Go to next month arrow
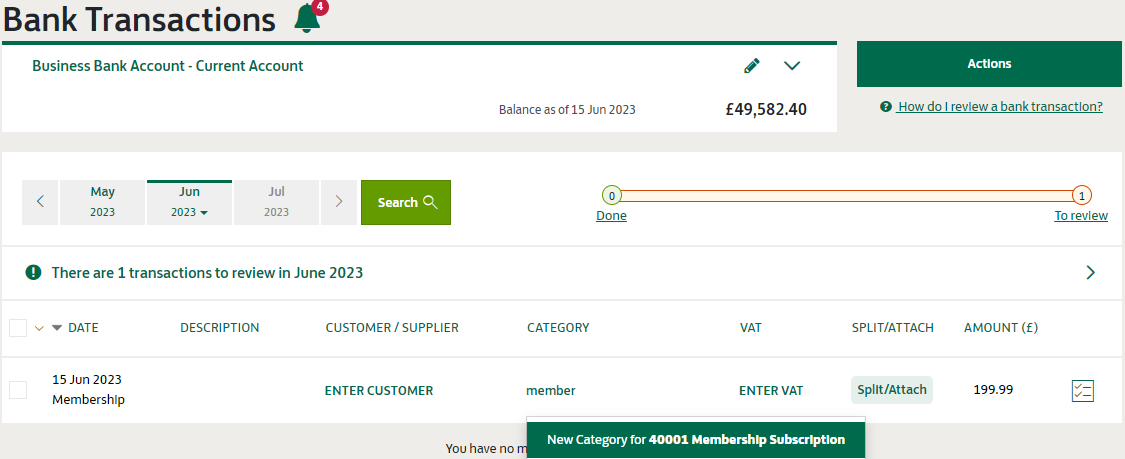Image resolution: width=1125 pixels, height=459 pixels. (339, 202)
